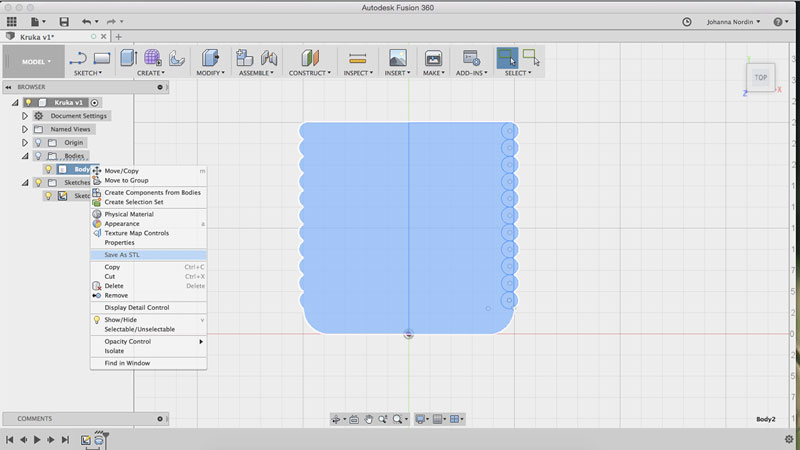Screen dimensions: 800x450
Task: Click the TOP face of ViewCube
Action: click(x=761, y=78)
